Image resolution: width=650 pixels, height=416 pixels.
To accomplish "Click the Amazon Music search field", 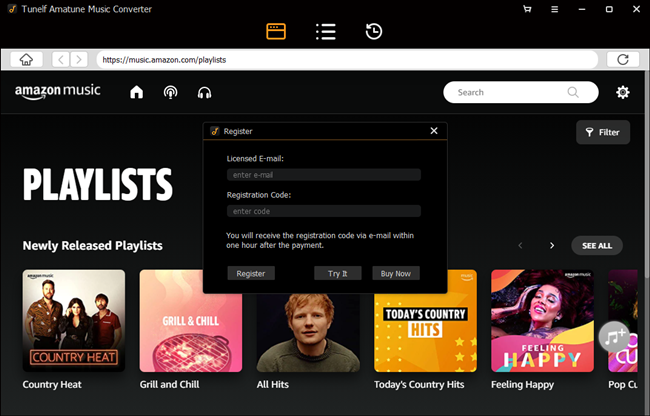I will click(521, 92).
